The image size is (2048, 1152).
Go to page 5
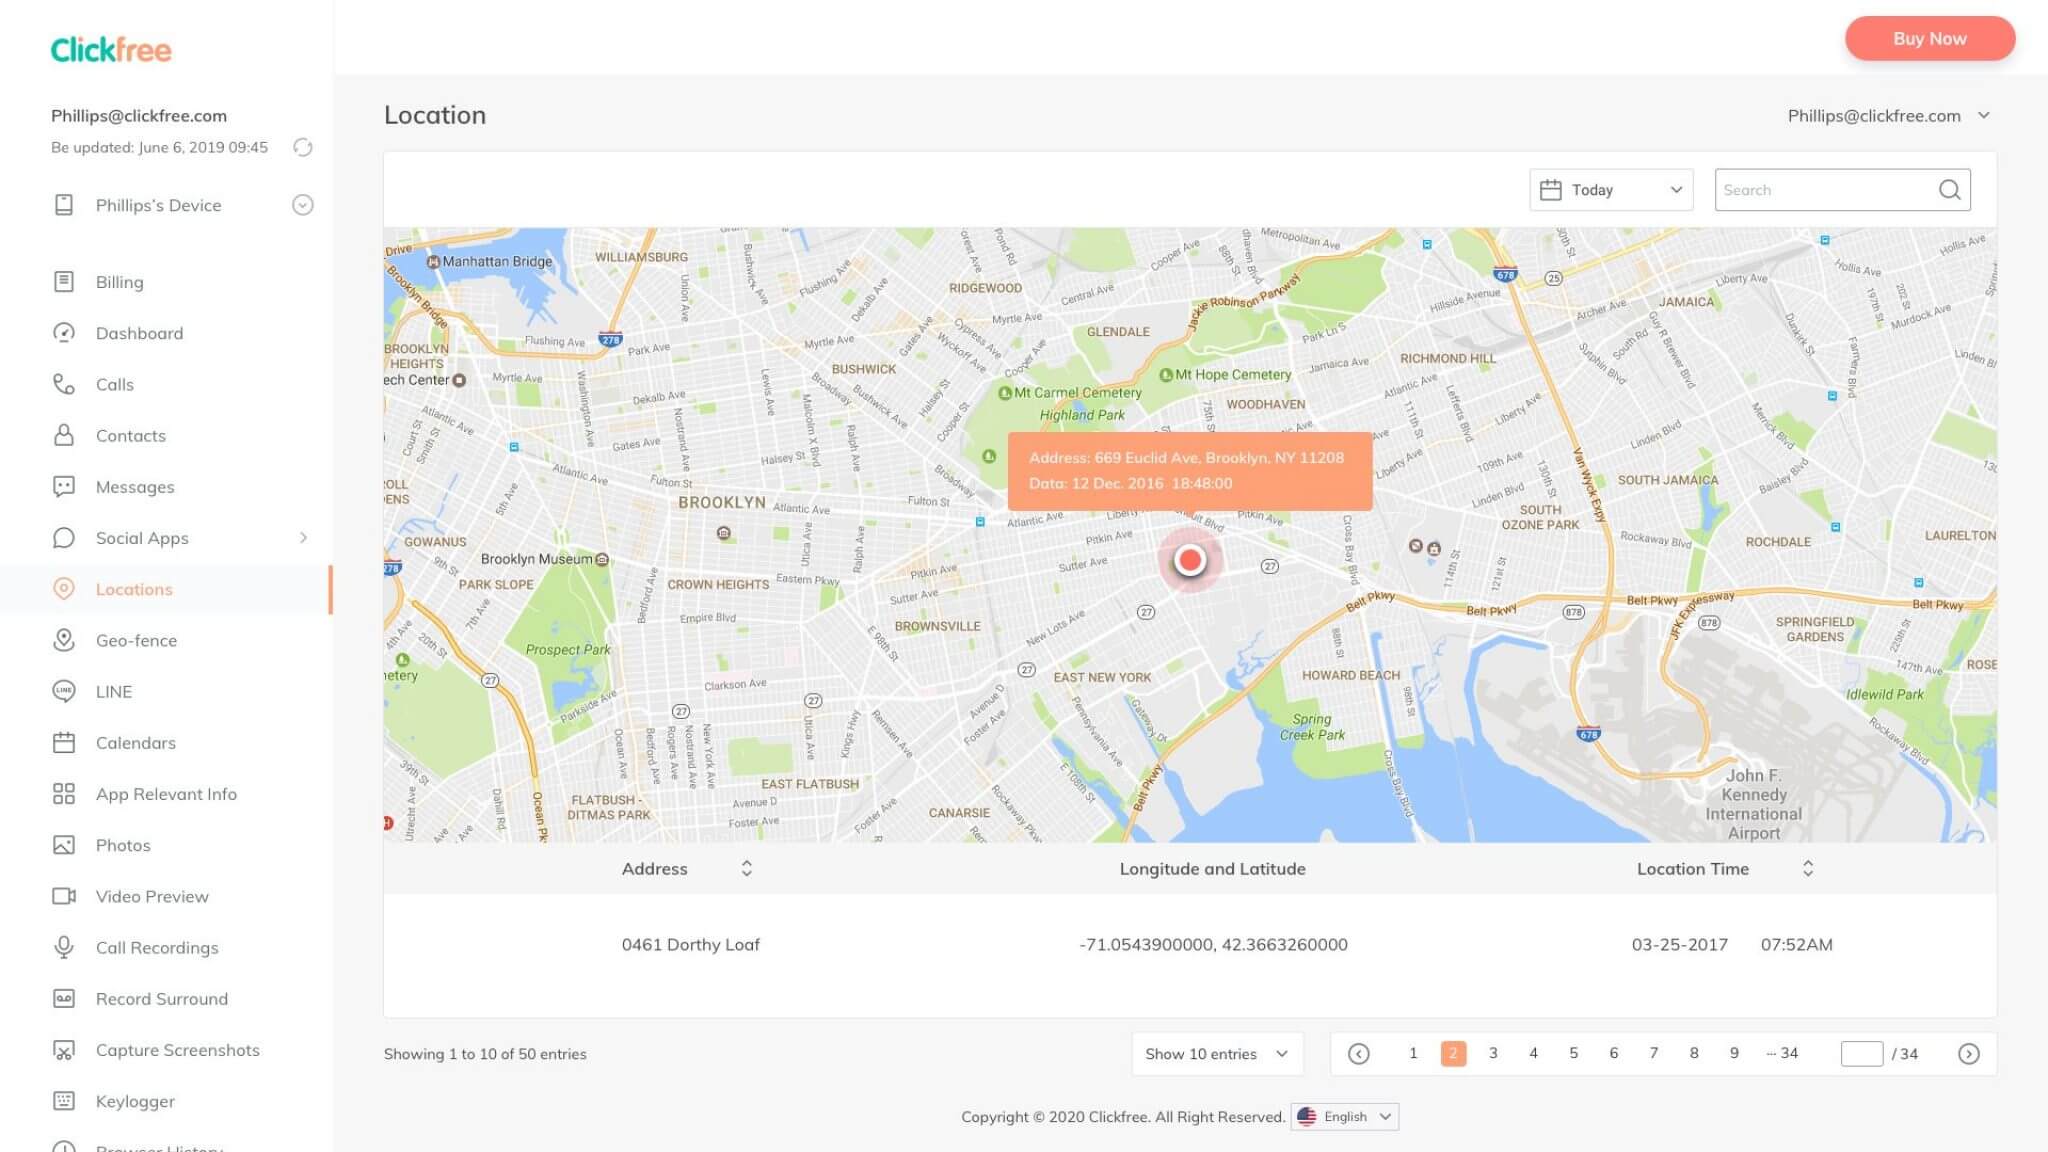(1573, 1053)
